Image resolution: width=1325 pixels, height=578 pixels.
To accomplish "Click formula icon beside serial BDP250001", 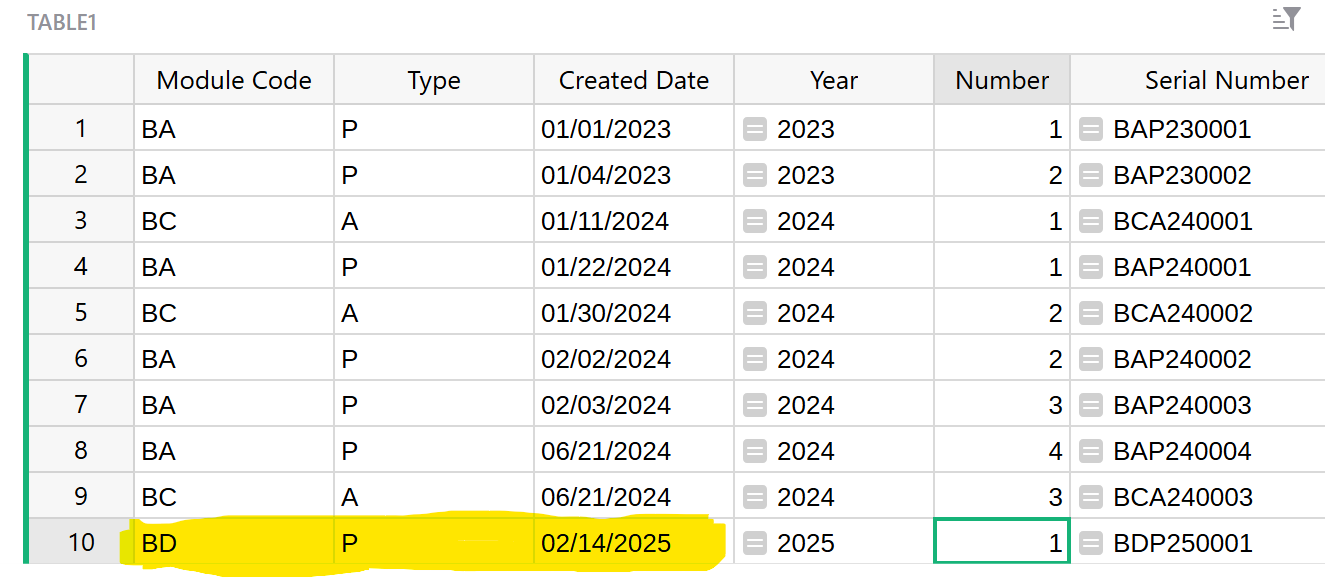I will pyautogui.click(x=1091, y=543).
